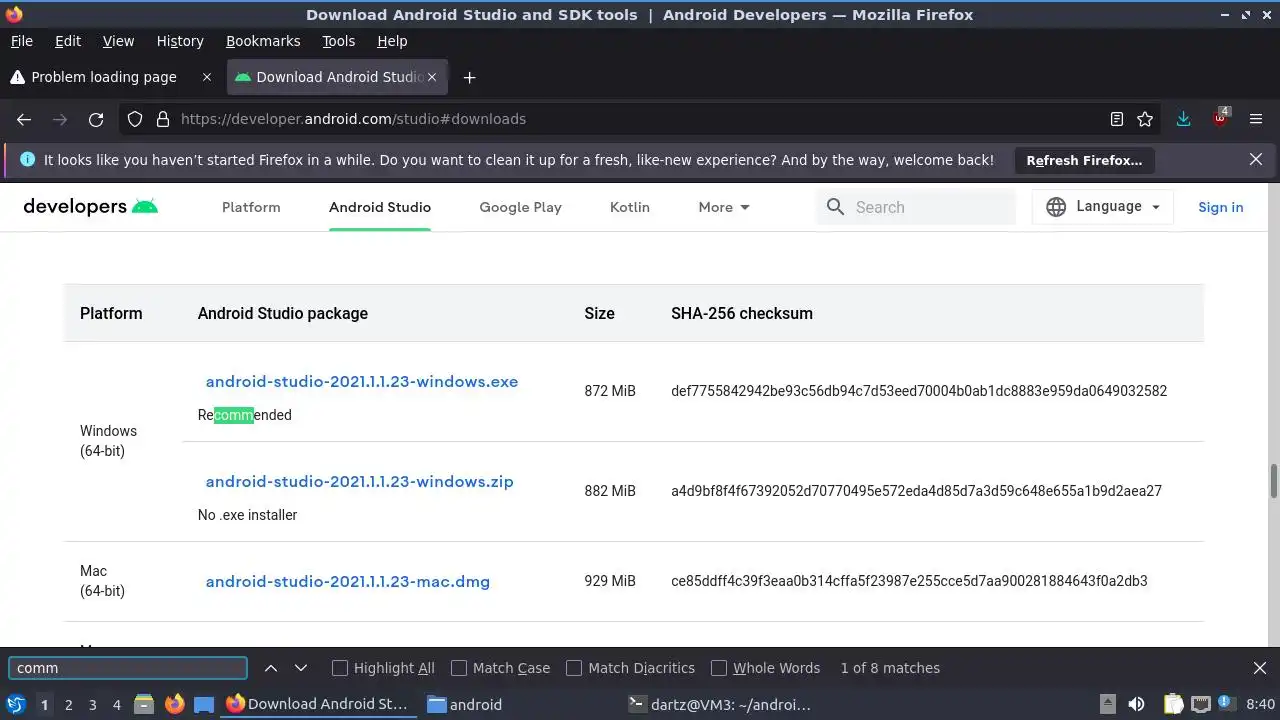The image size is (1280, 720).
Task: Click the show desktop icon in the taskbar
Action: coord(204,704)
